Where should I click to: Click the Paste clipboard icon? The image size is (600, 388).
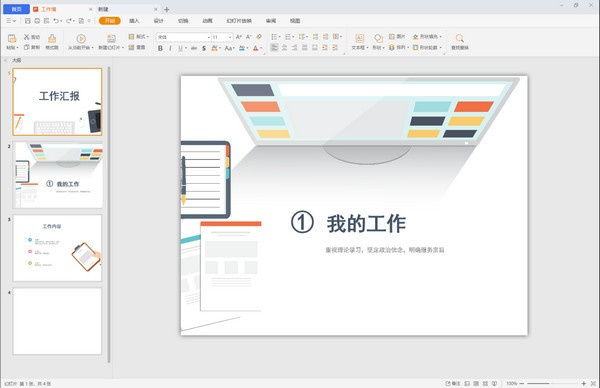tap(12, 38)
